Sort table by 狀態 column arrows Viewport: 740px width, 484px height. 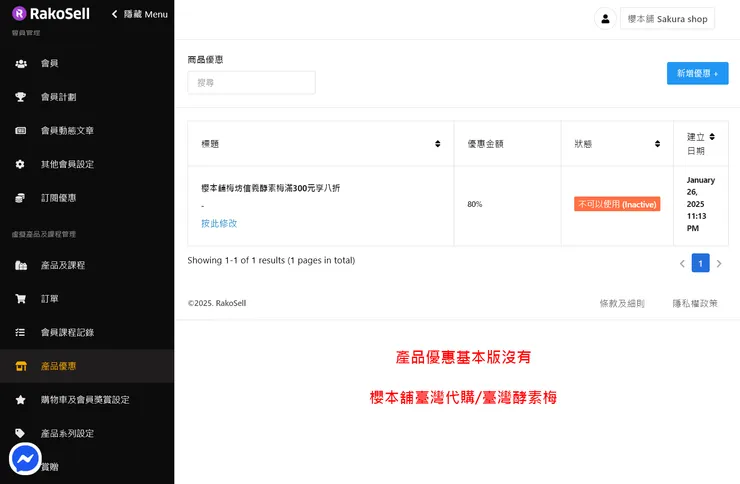657,144
